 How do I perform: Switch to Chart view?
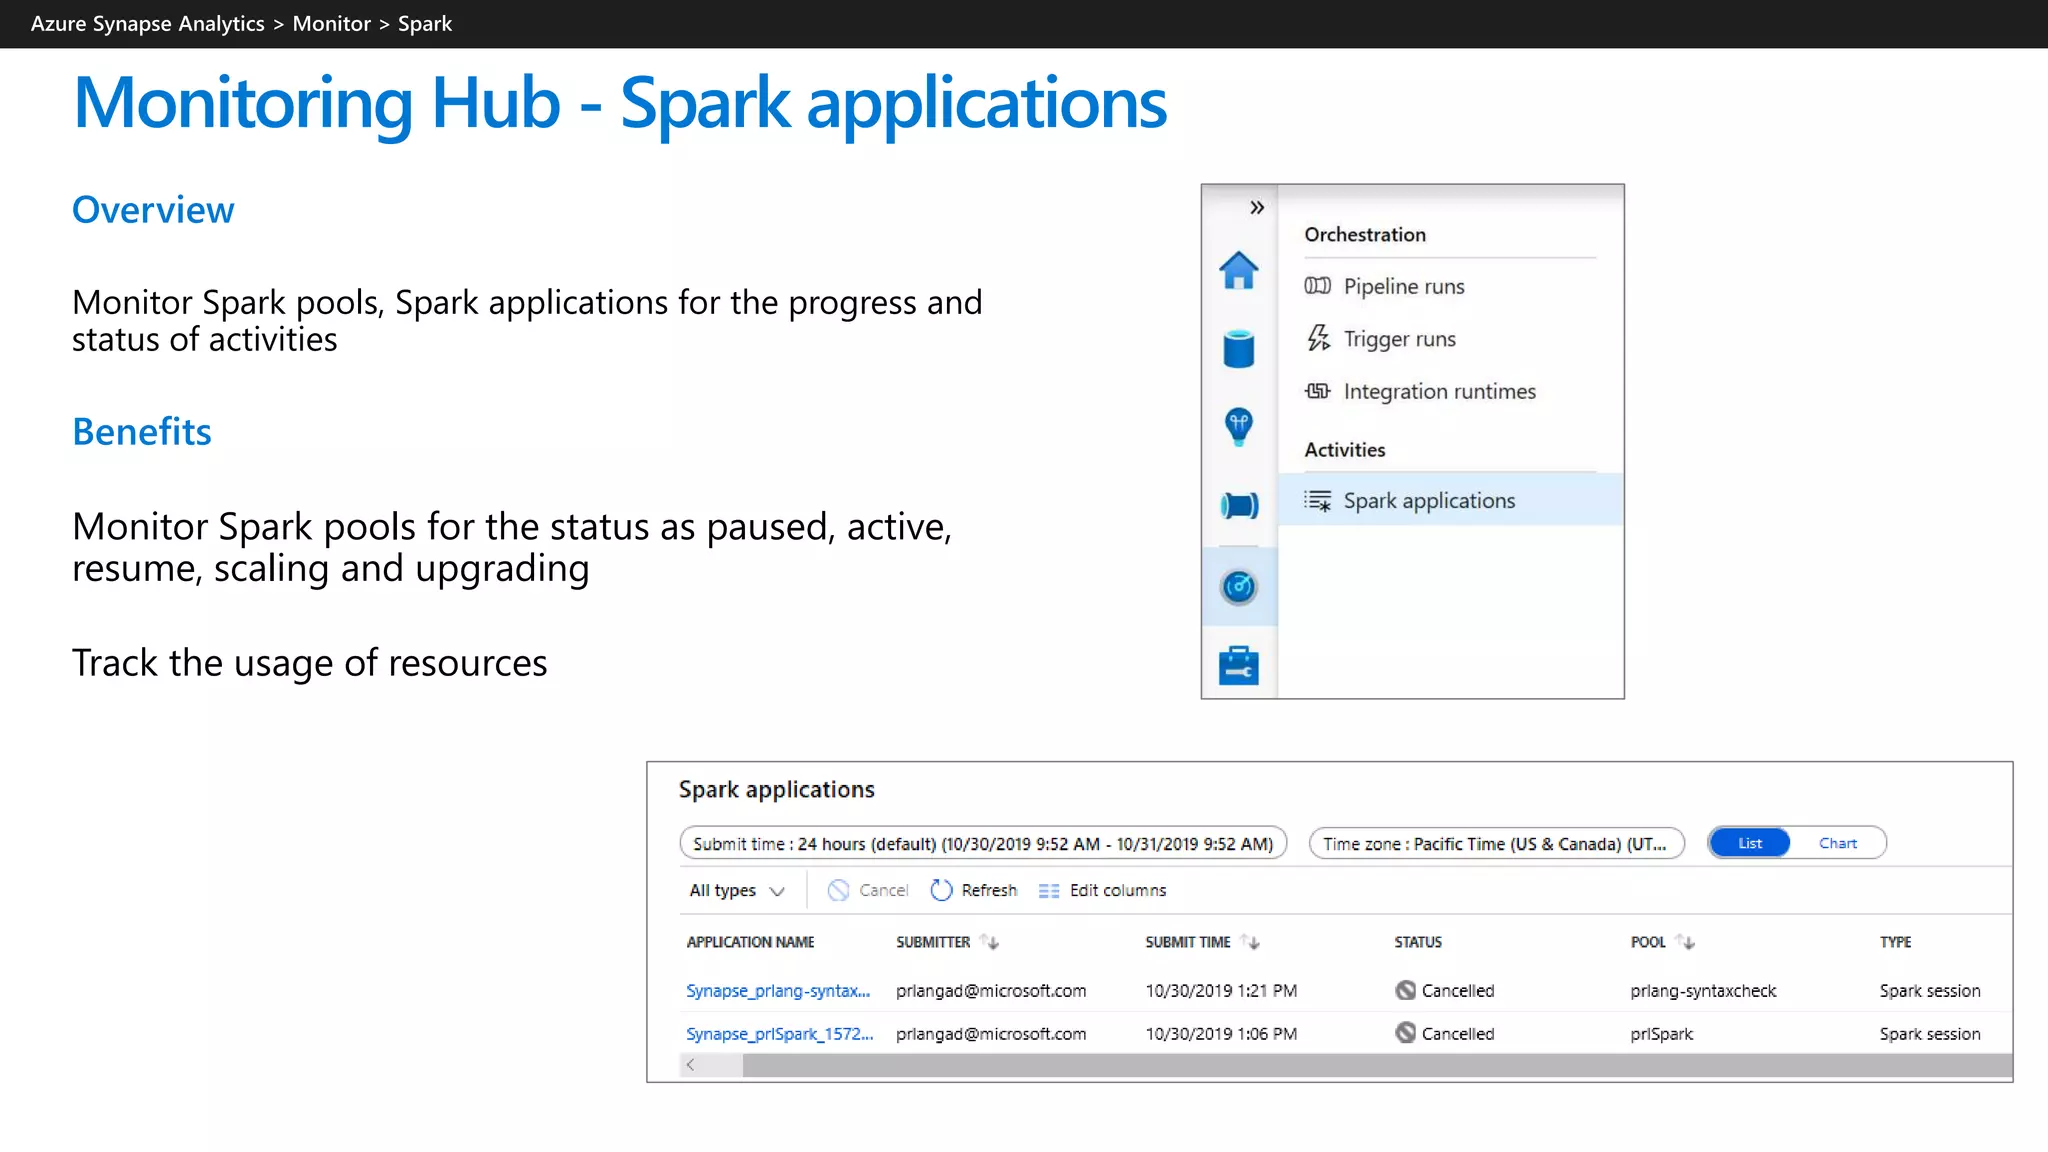(x=1838, y=843)
